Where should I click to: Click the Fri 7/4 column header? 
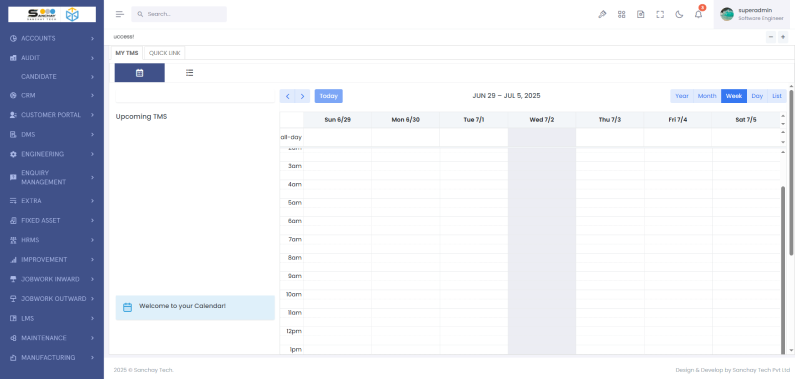(677, 120)
